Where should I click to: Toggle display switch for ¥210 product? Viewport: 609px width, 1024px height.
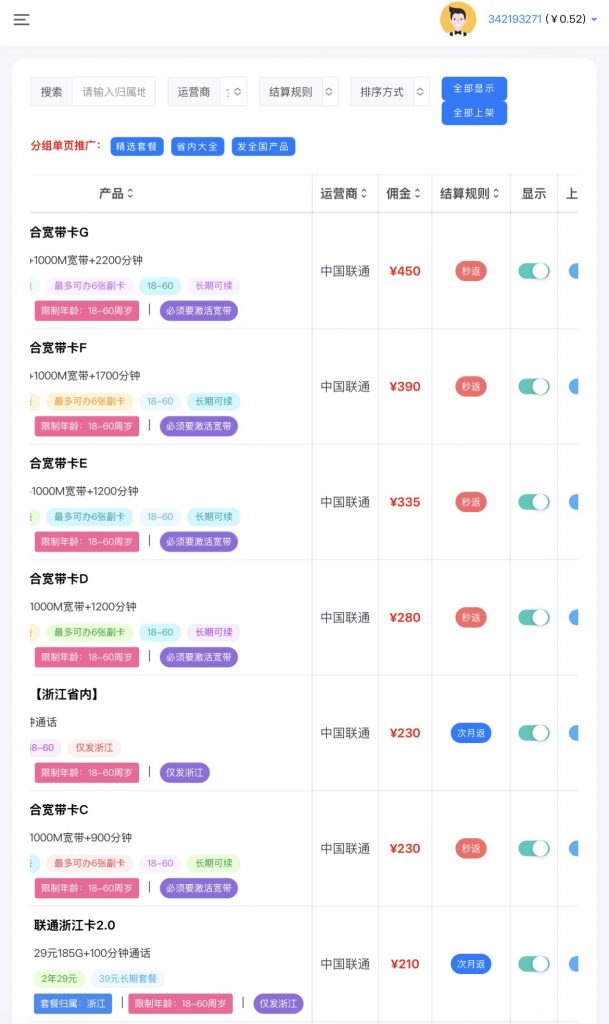point(534,964)
